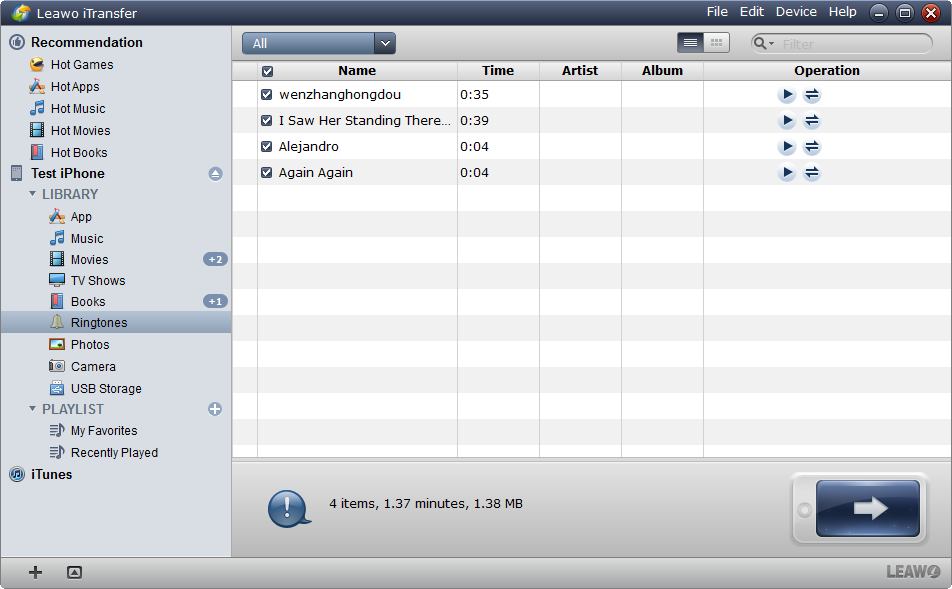The height and width of the screenshot is (589, 952).
Task: Switch to grid thumbnail view
Action: 716,43
